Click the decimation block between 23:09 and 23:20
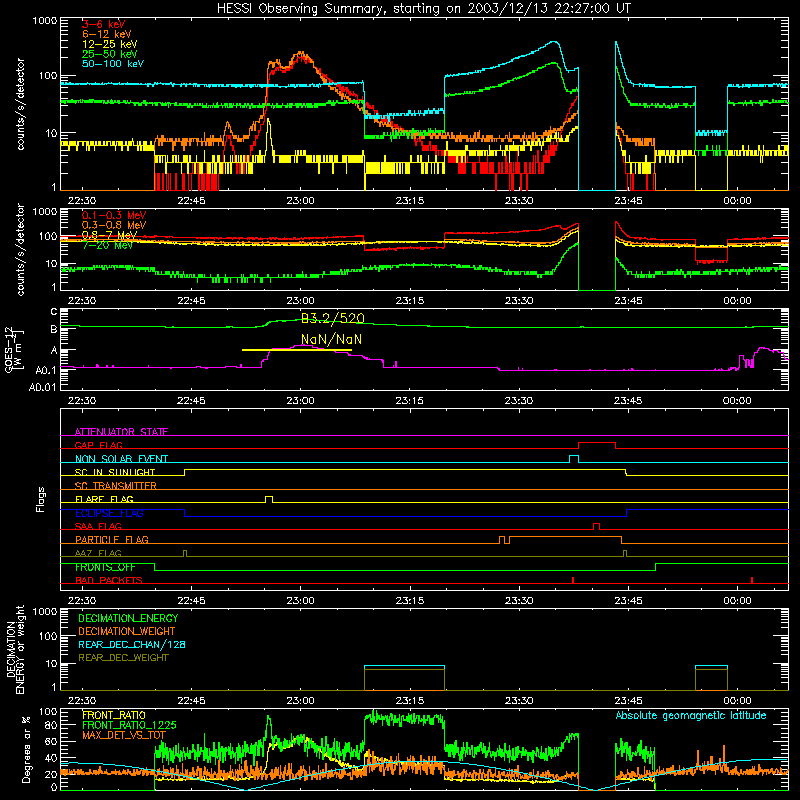800x800 pixels. [404, 678]
